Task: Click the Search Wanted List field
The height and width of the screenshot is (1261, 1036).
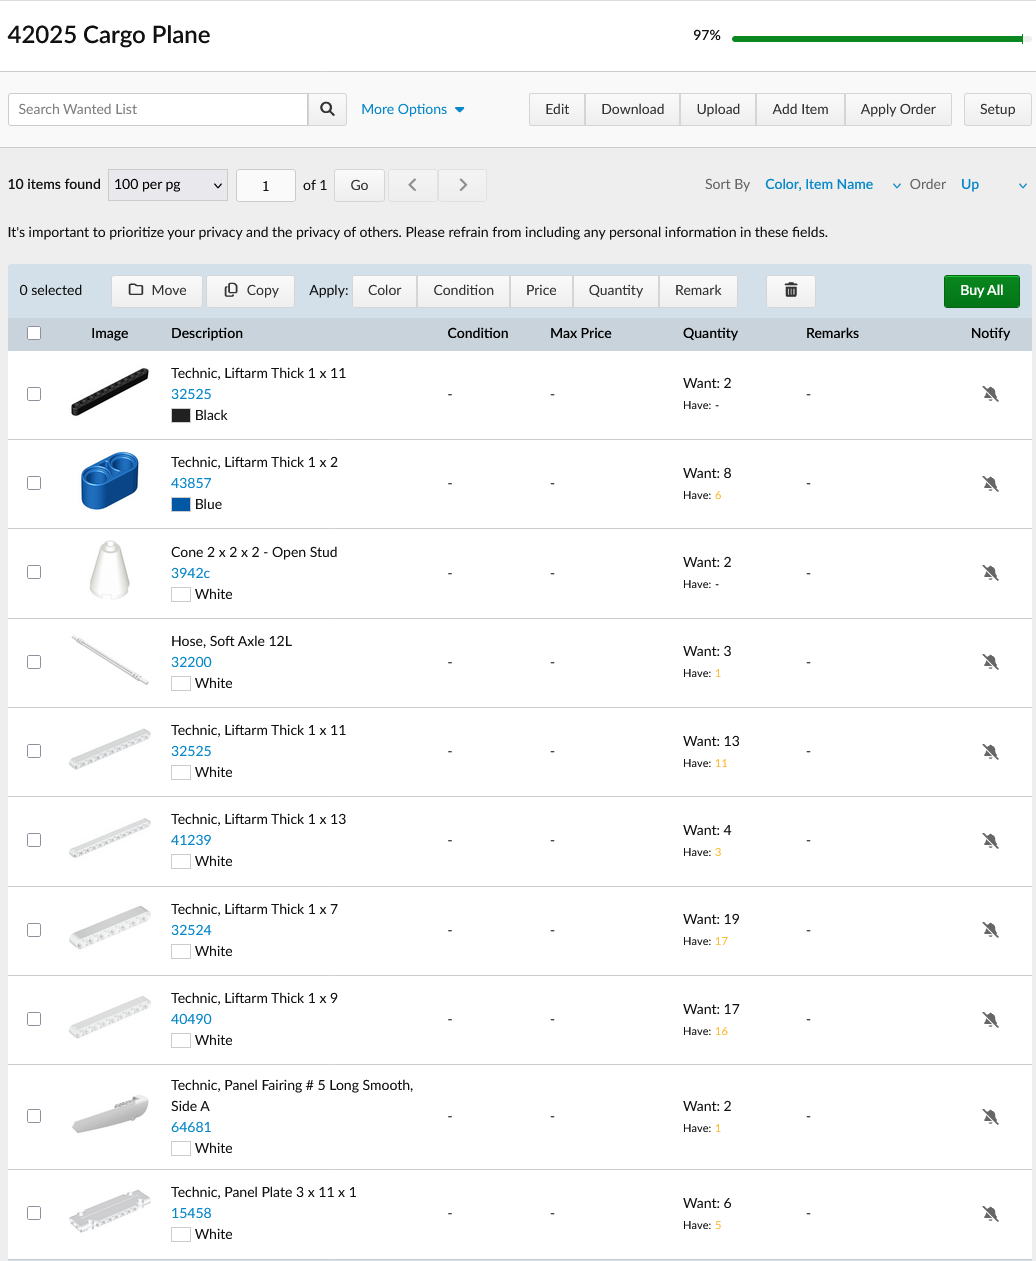Action: tap(158, 109)
